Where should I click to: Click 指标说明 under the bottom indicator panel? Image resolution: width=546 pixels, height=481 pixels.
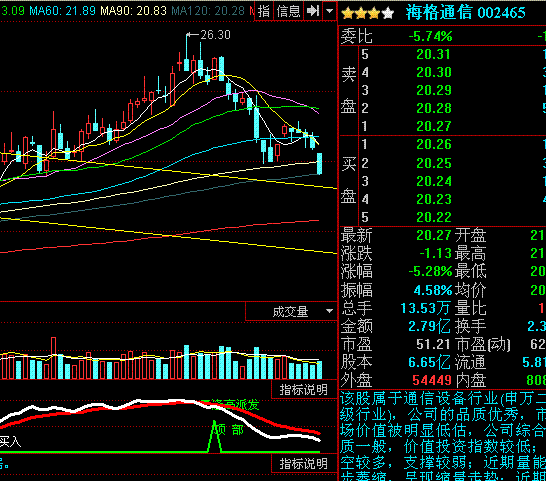pos(304,464)
